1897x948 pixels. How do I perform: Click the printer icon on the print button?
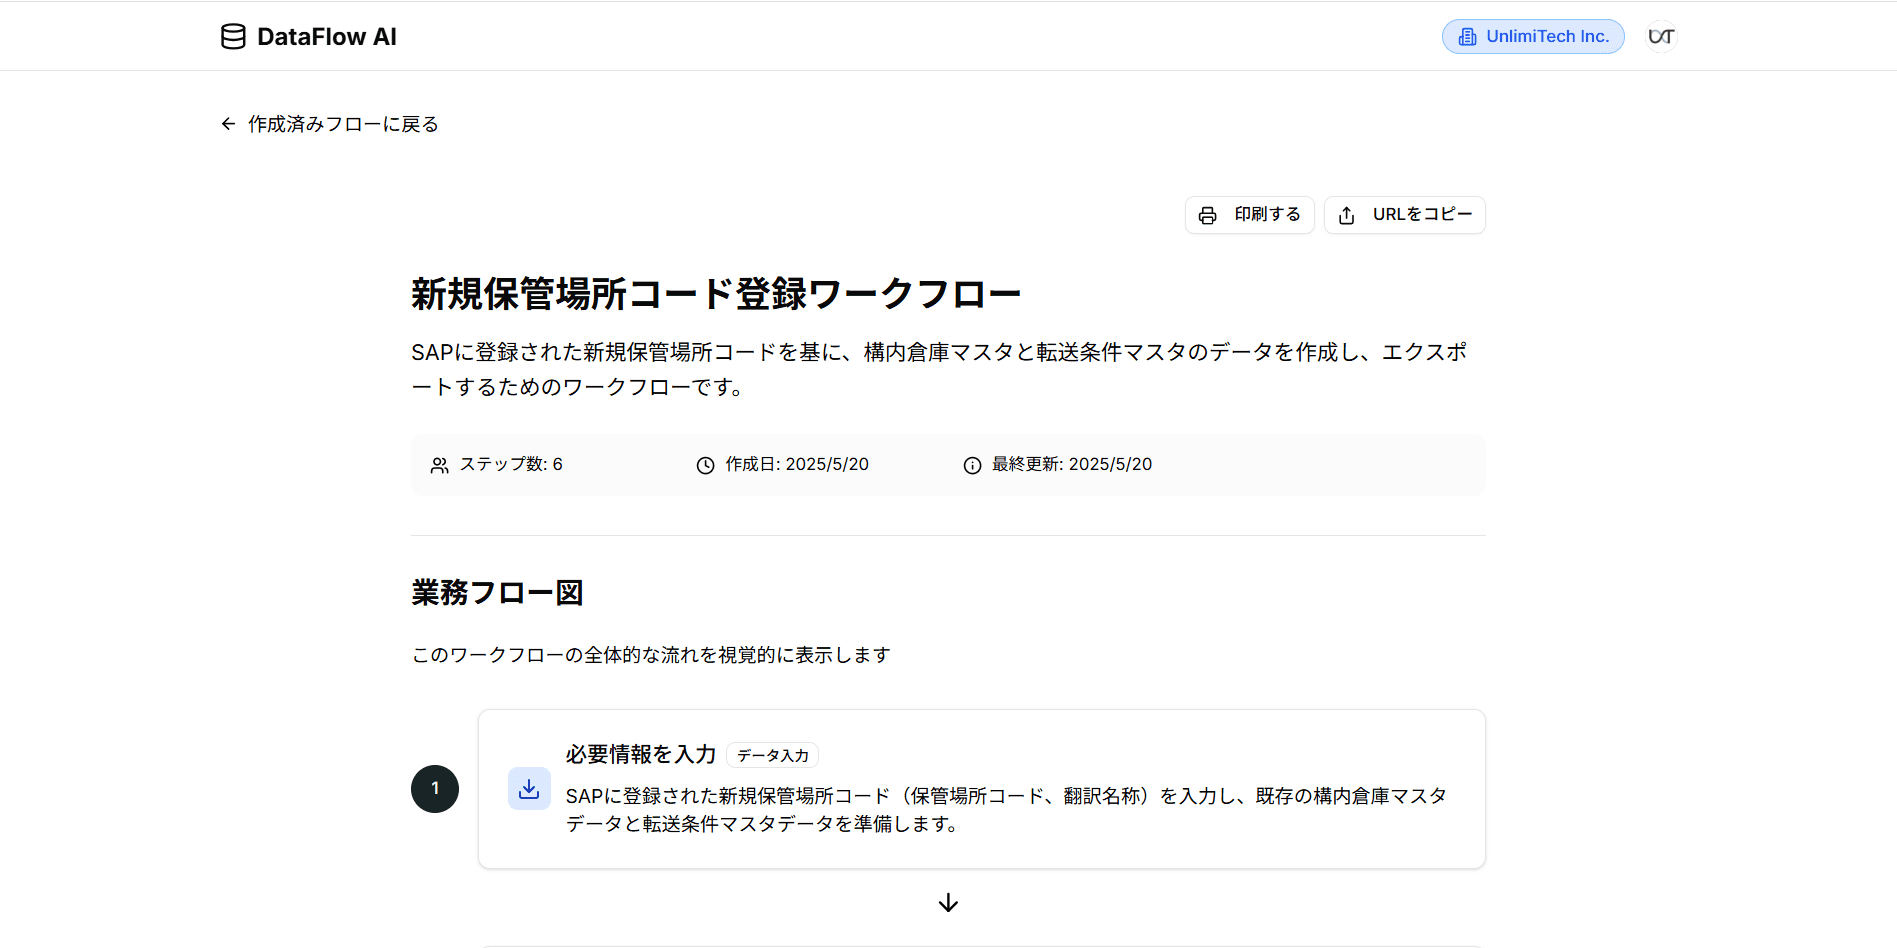(x=1208, y=214)
